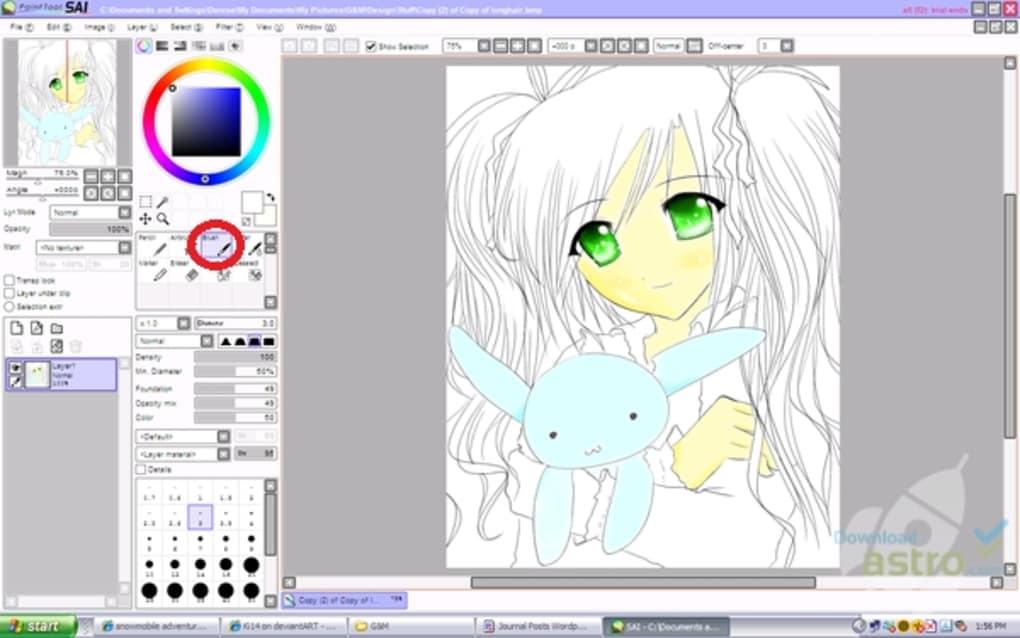Switch to deviantART taskbar window
The height and width of the screenshot is (638, 1020).
tap(282, 626)
